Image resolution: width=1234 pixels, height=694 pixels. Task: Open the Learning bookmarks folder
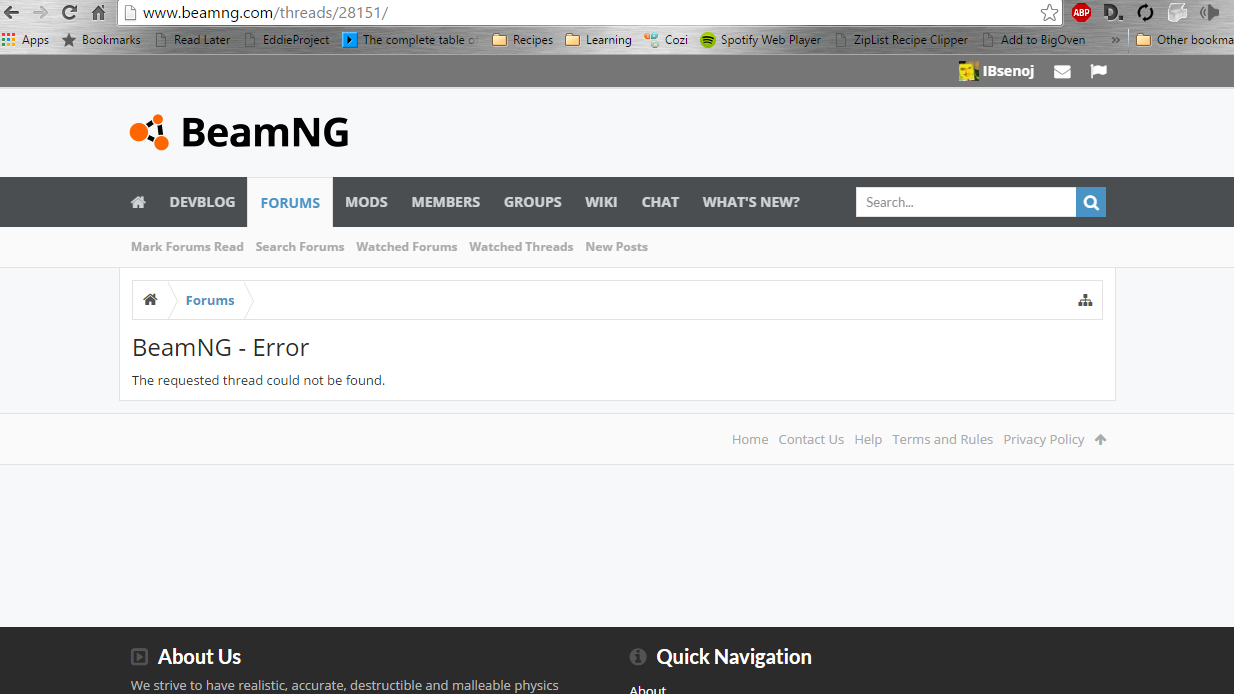click(598, 40)
